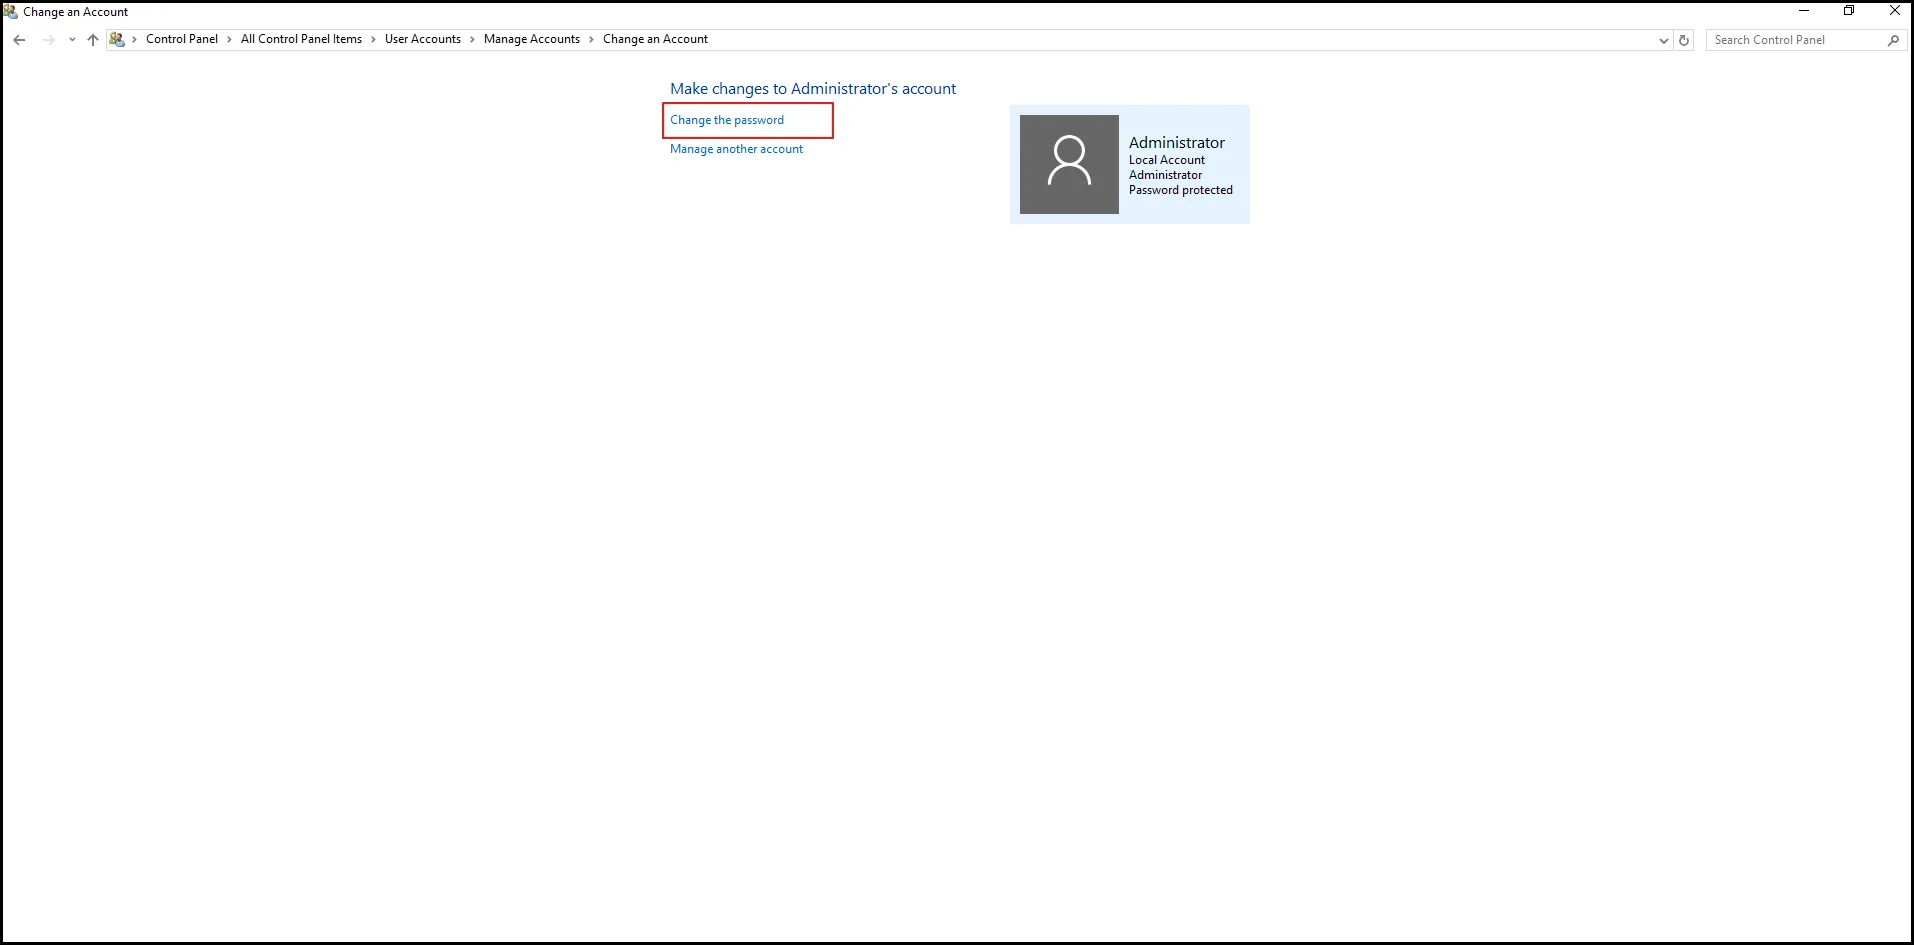Click 'Password protected' text
1914x945 pixels.
click(1181, 190)
